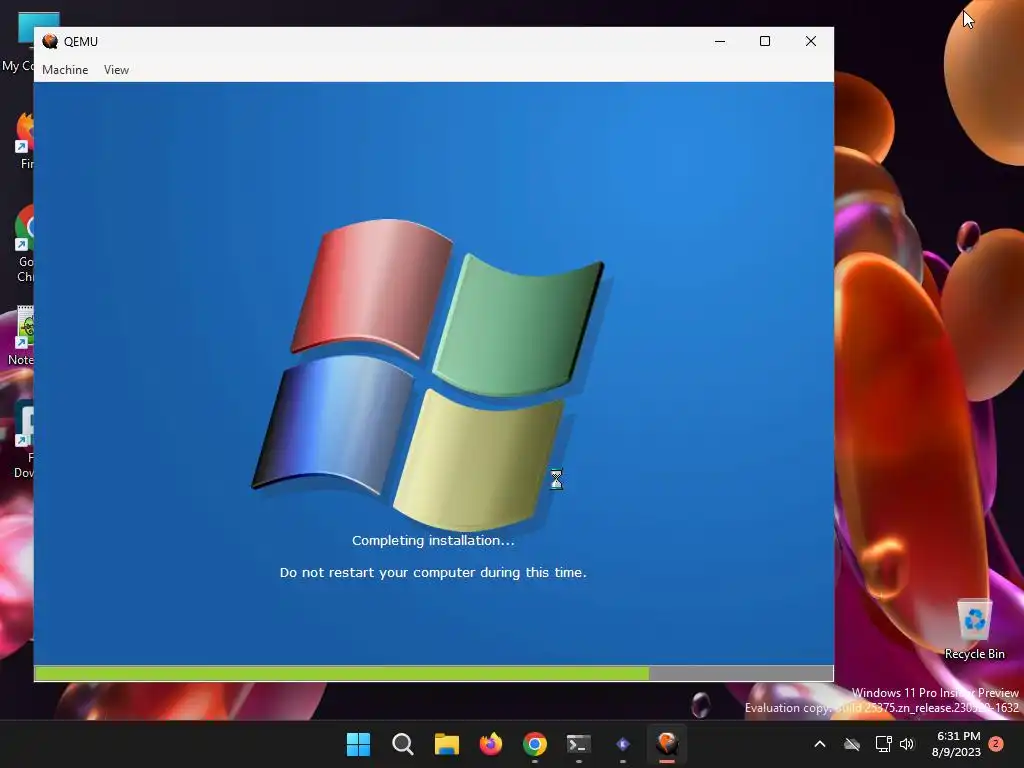Open the clock showing 6:31 PM

point(957,744)
